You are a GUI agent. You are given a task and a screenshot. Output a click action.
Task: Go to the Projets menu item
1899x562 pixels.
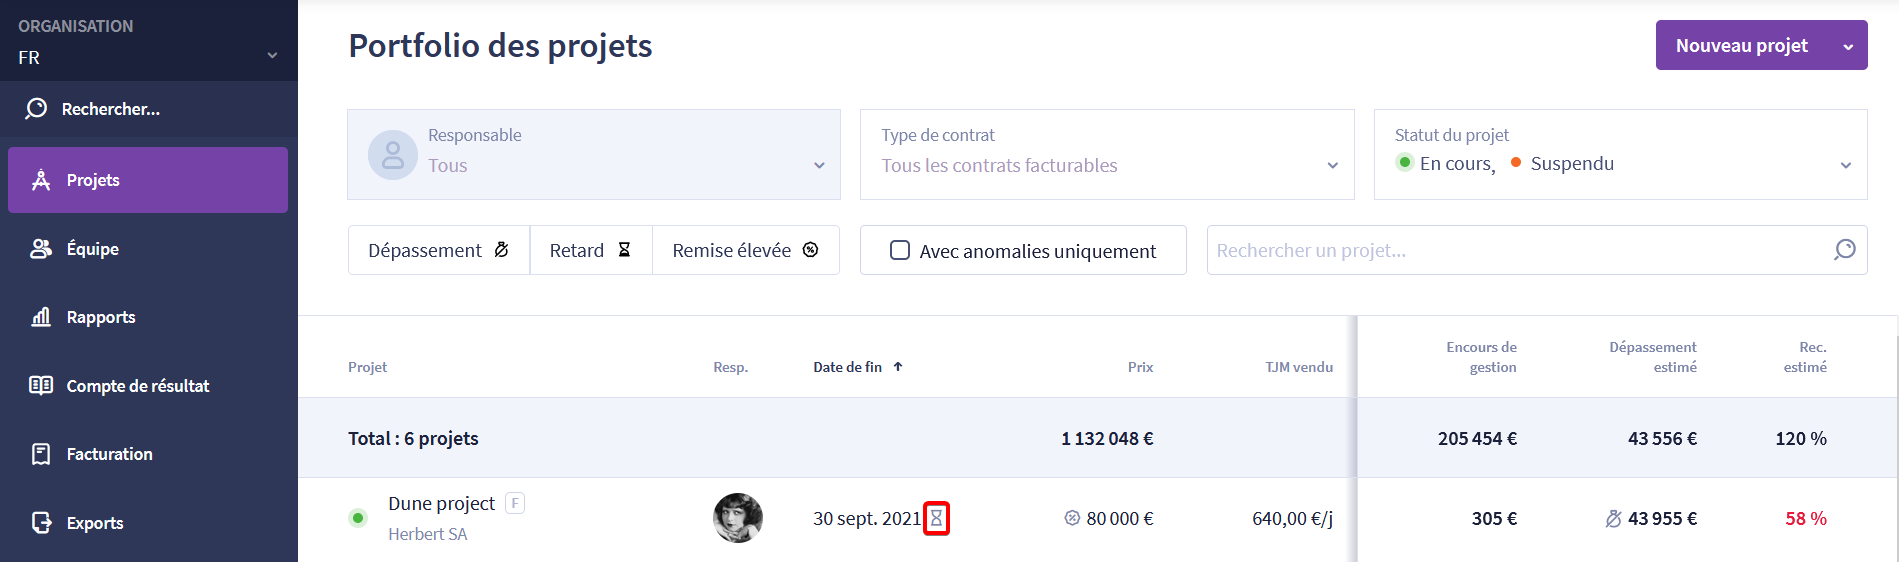148,180
